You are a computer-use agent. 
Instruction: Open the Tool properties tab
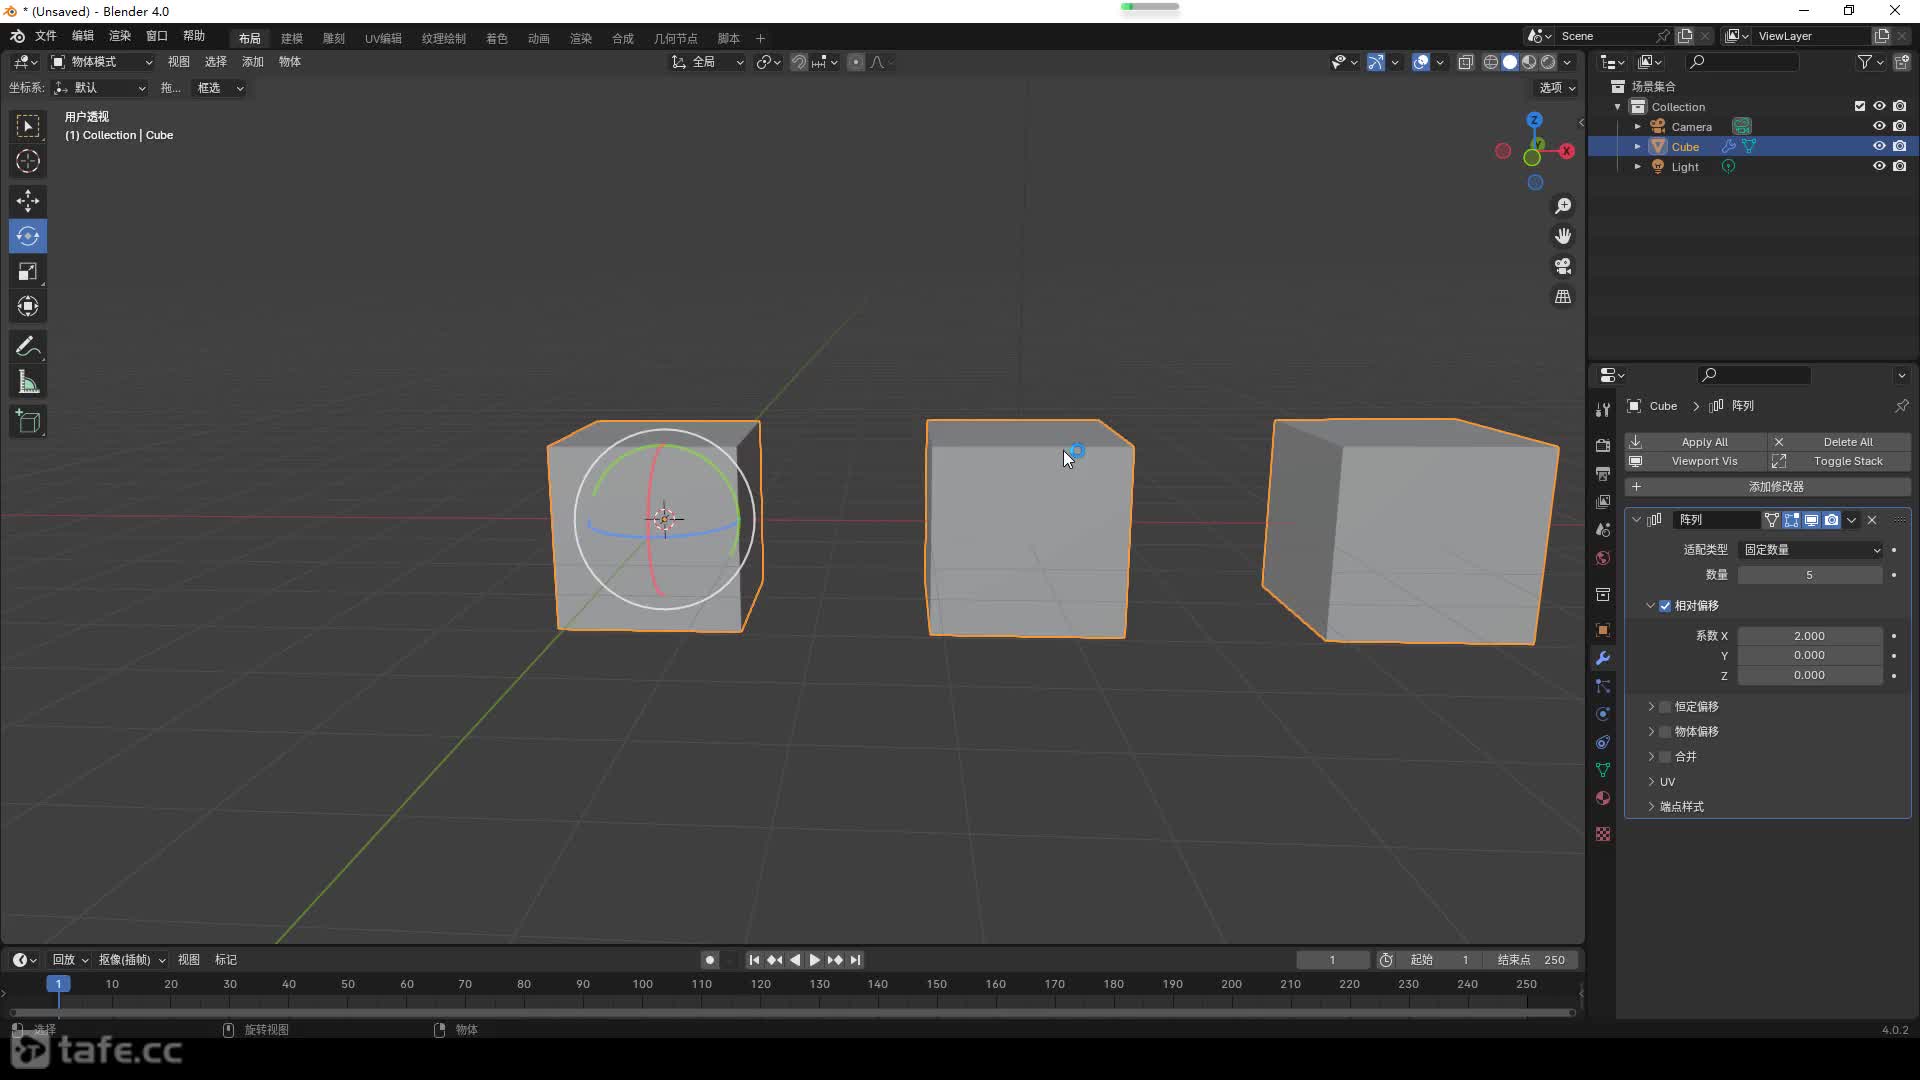pyautogui.click(x=1603, y=410)
